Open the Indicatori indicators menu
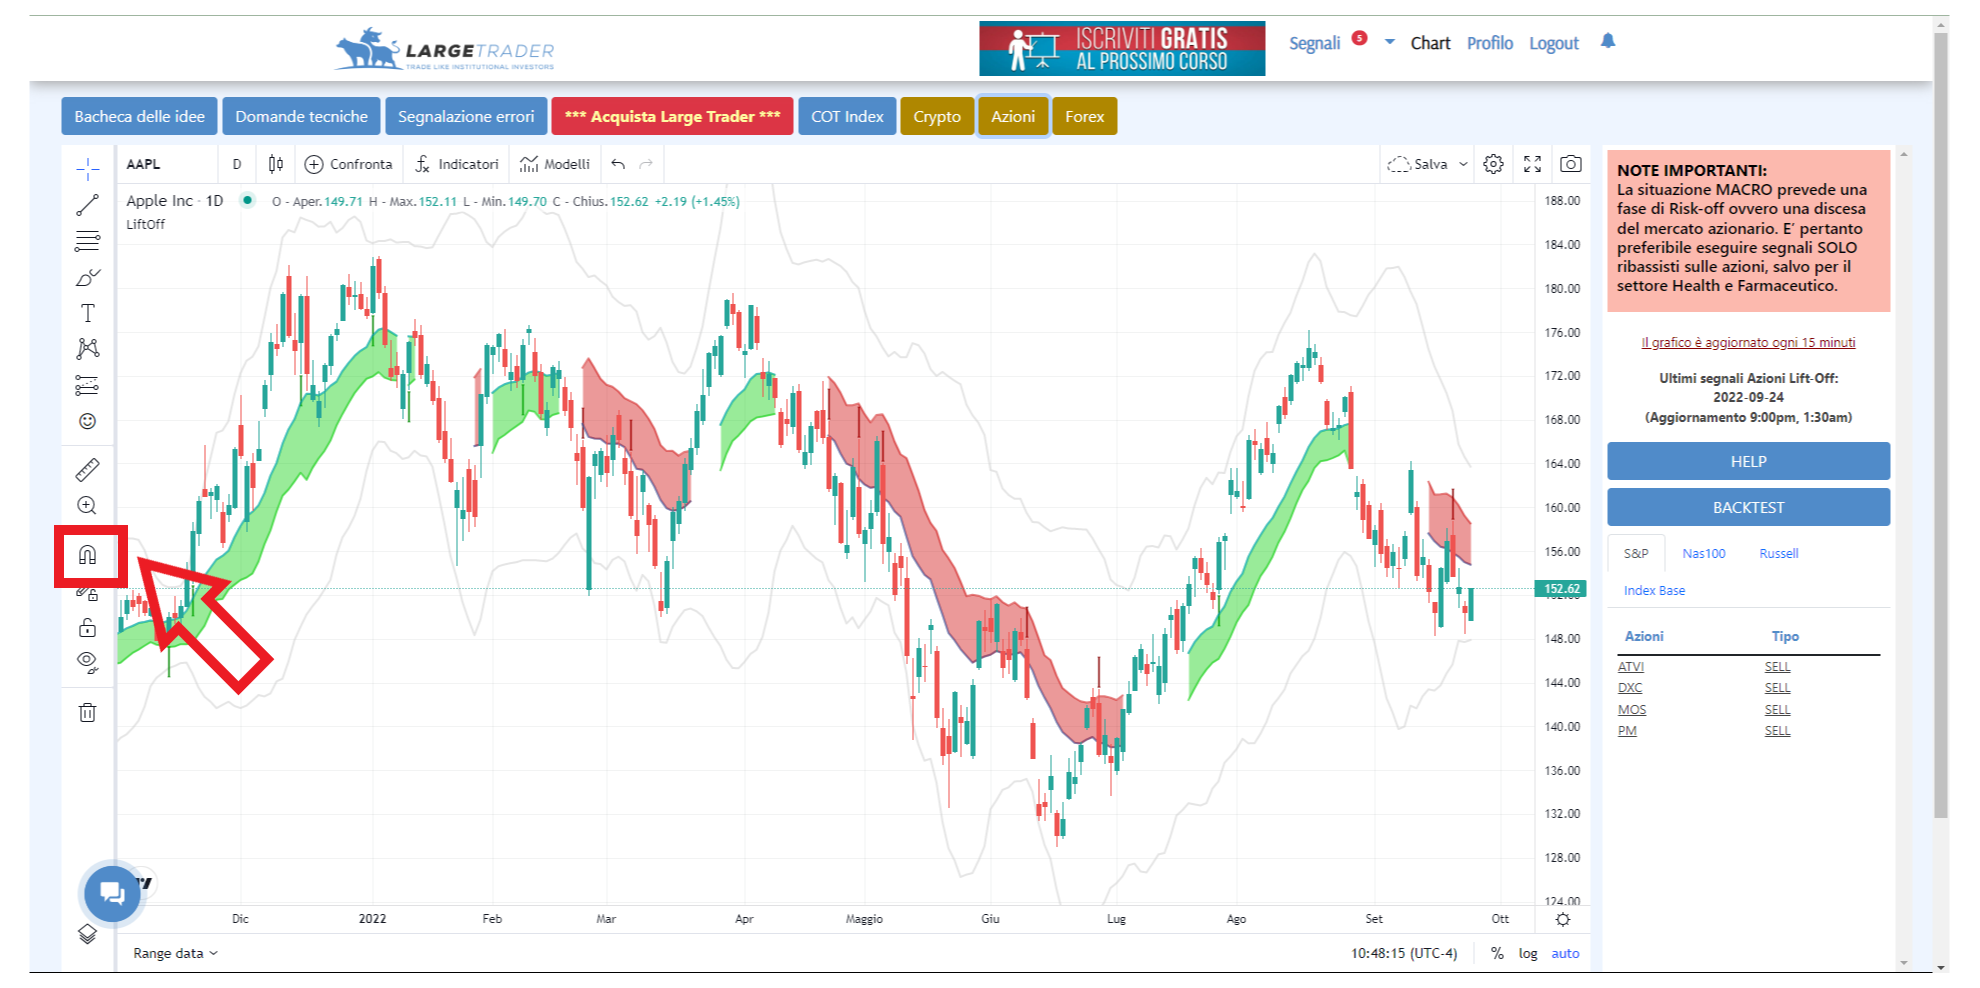Viewport: 1980px width, 988px height. 457,164
